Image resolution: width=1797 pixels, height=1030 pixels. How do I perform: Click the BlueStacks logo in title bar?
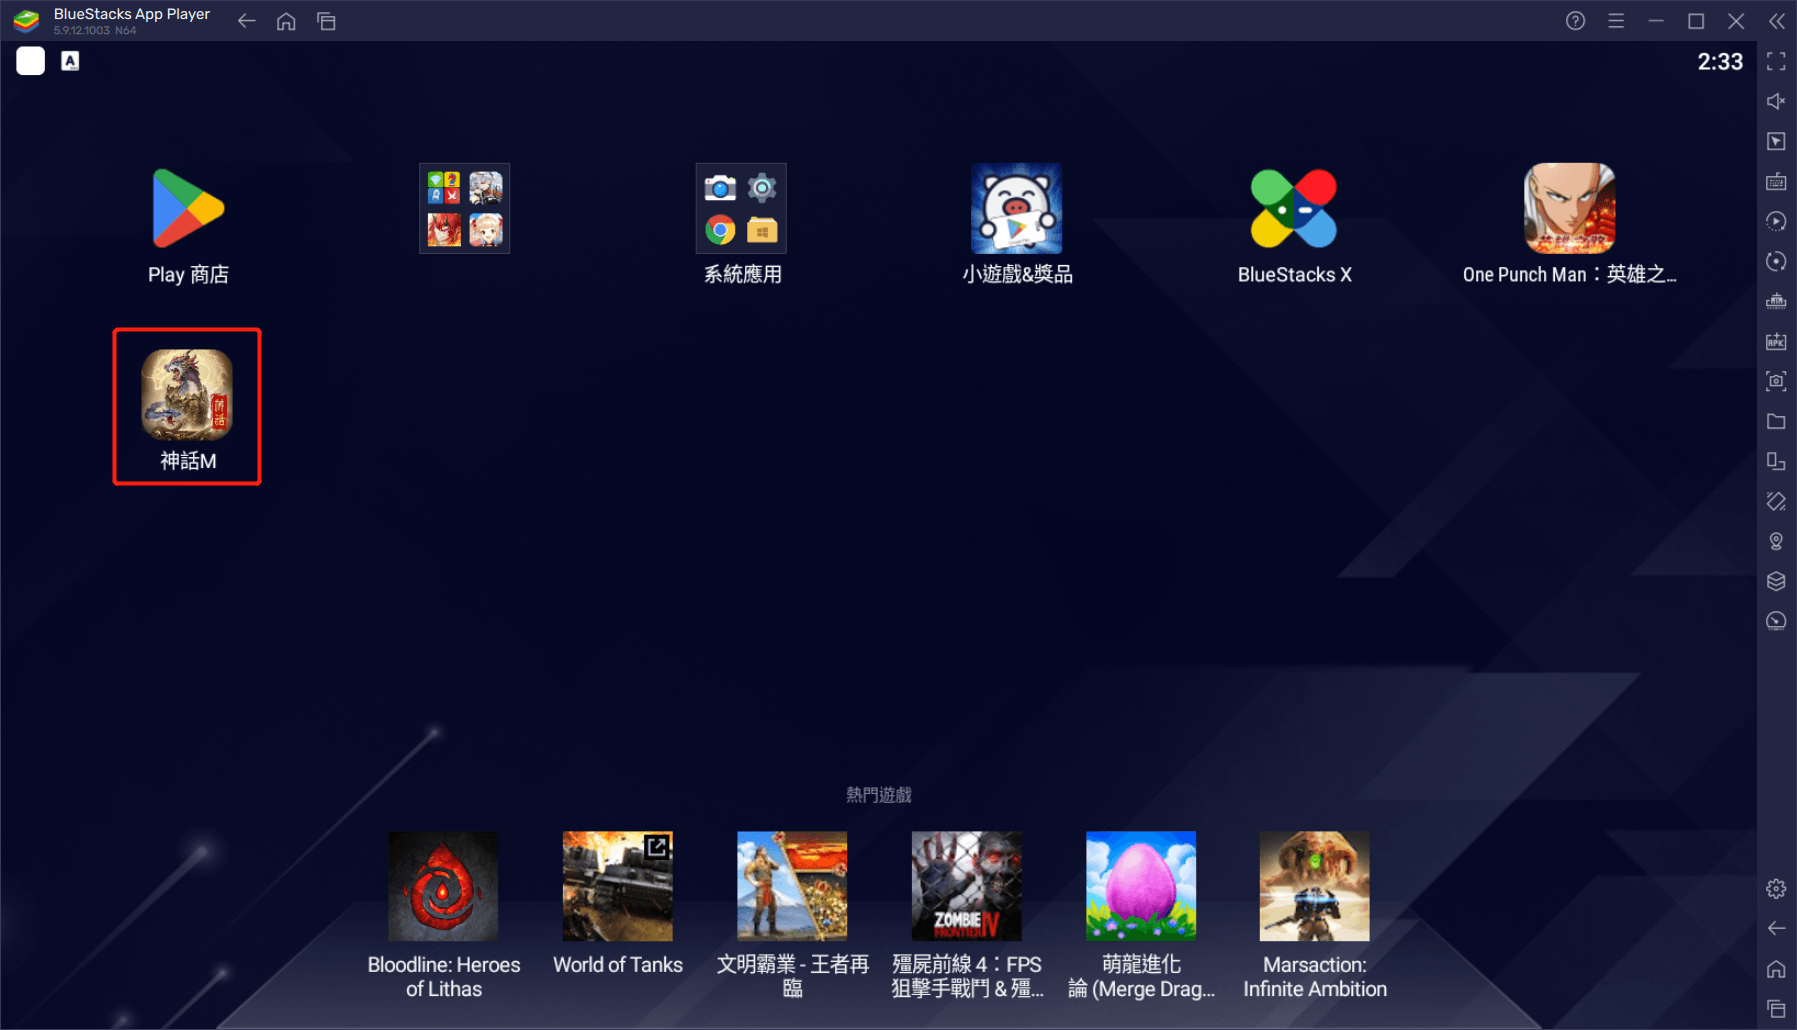coord(26,20)
